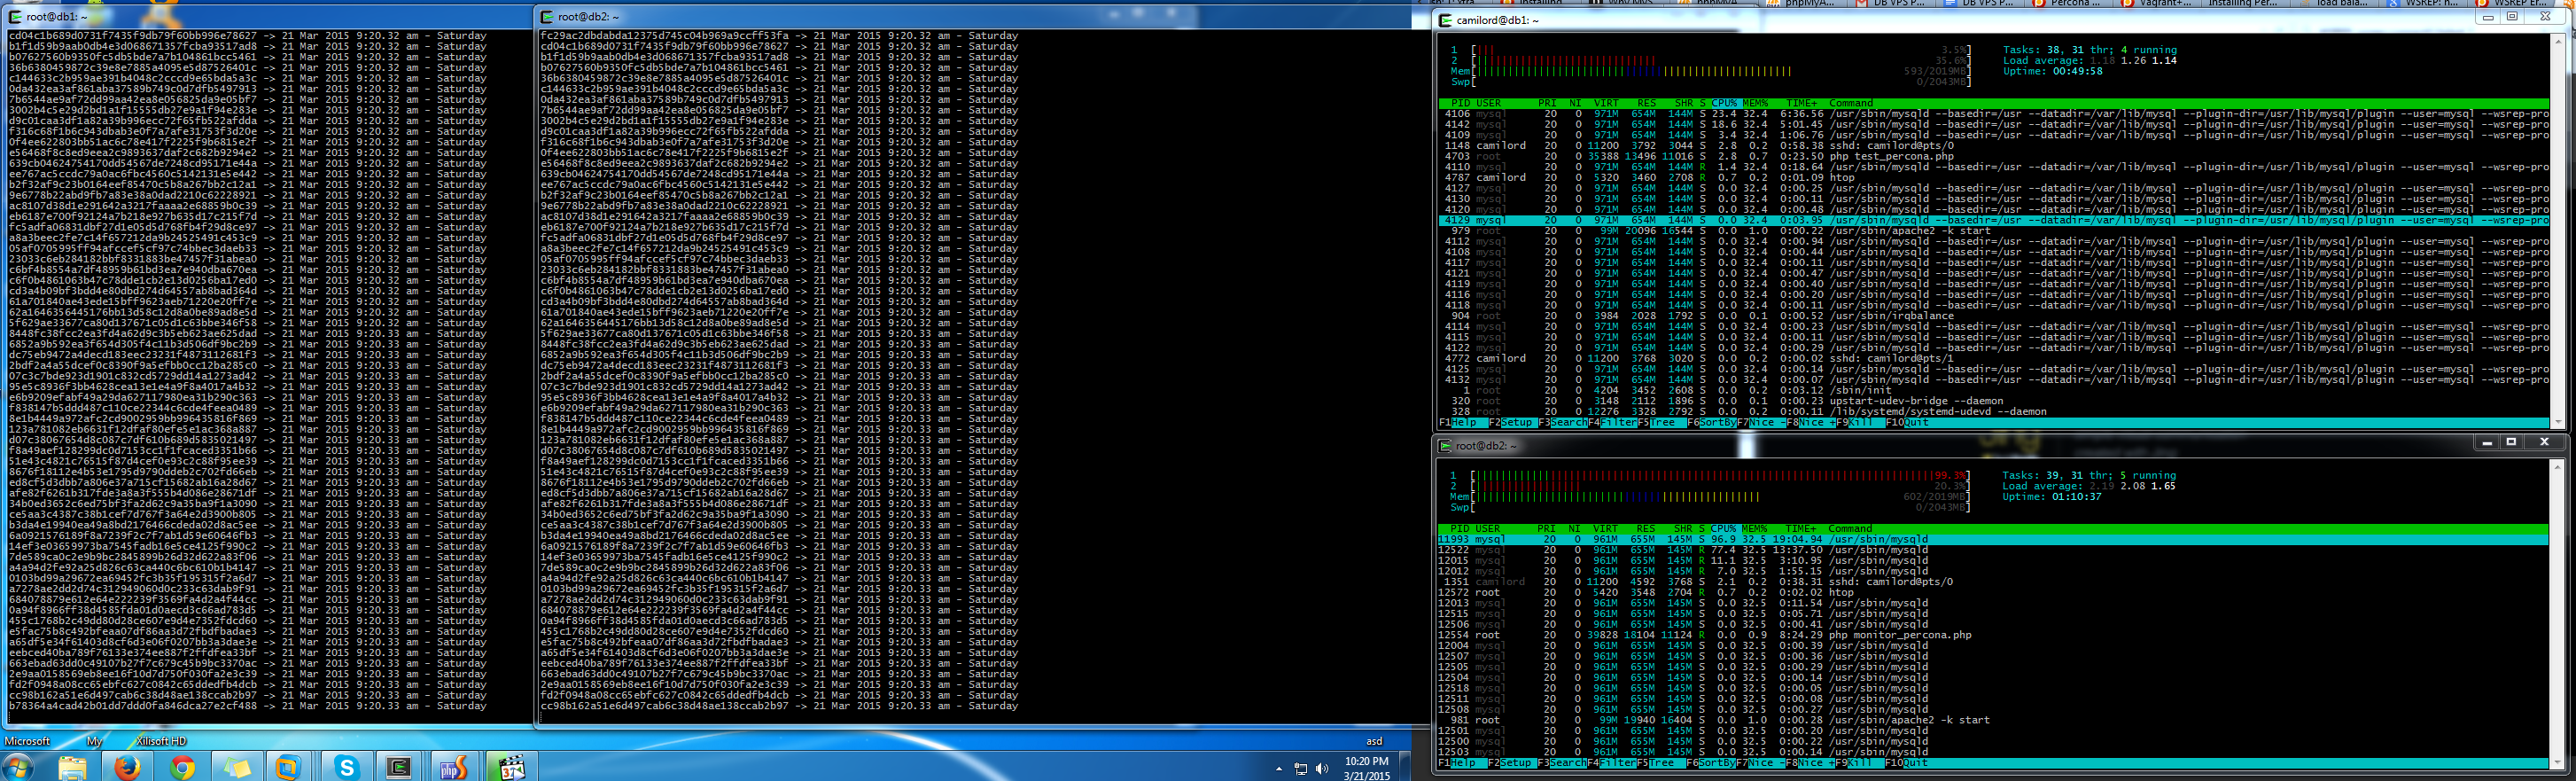2576x781 pixels.
Task: Launch Google Chrome from the taskbar
Action: tap(182, 767)
